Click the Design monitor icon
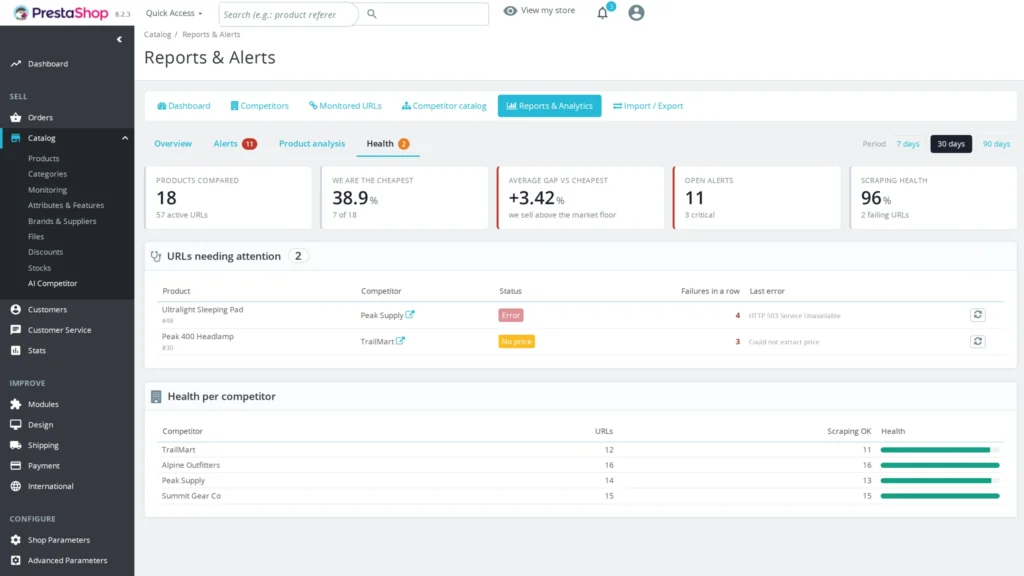This screenshot has height=576, width=1024. (16, 424)
